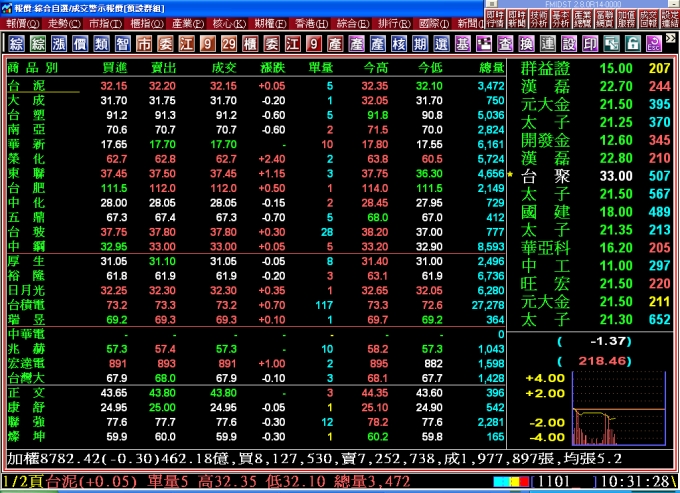
Task: Click the 價 toolbar icon
Action: [80, 43]
